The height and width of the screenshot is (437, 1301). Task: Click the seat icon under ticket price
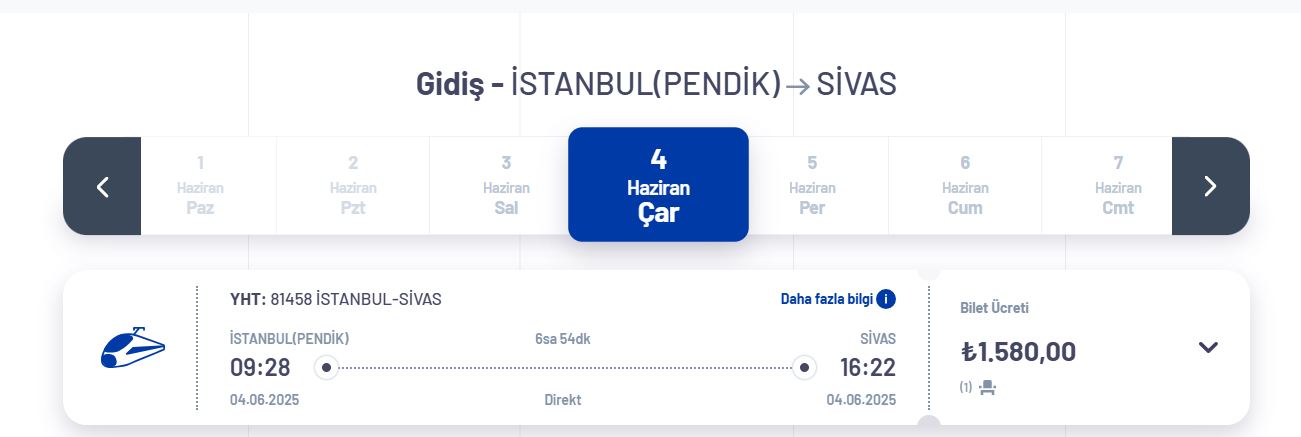(x=987, y=387)
